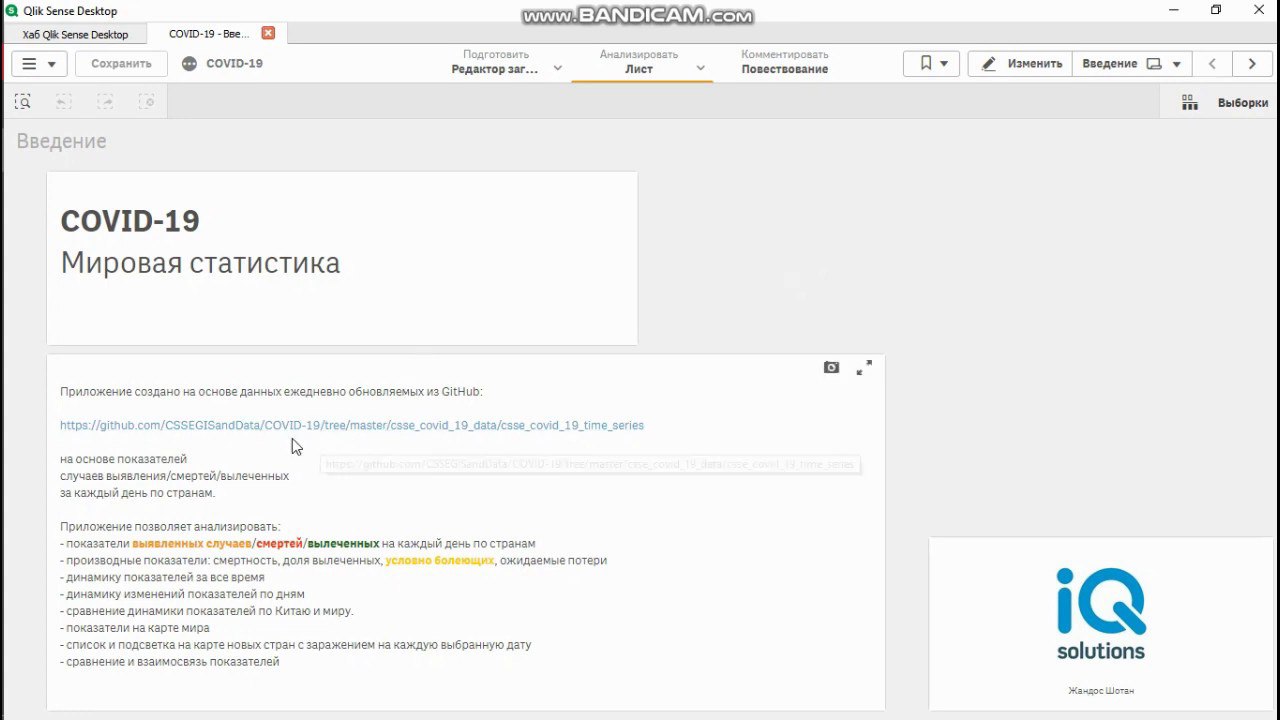The height and width of the screenshot is (720, 1280).
Task: Open the Анализировать Лист tab
Action: (x=639, y=62)
